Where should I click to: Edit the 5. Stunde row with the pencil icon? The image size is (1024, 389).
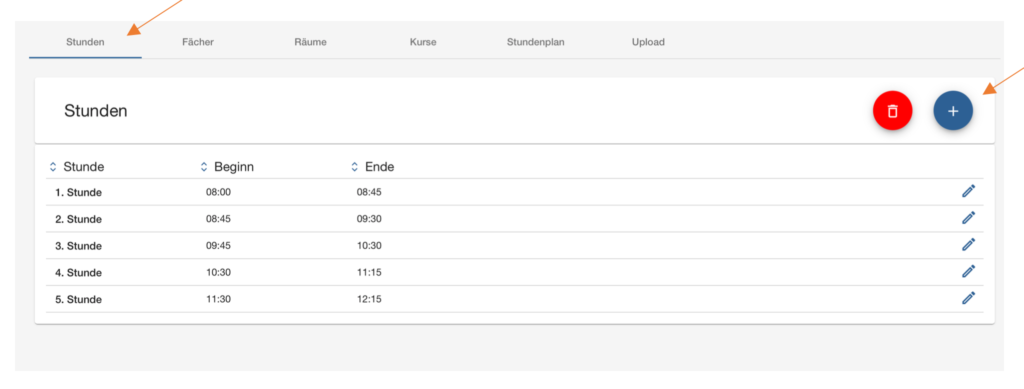point(968,298)
